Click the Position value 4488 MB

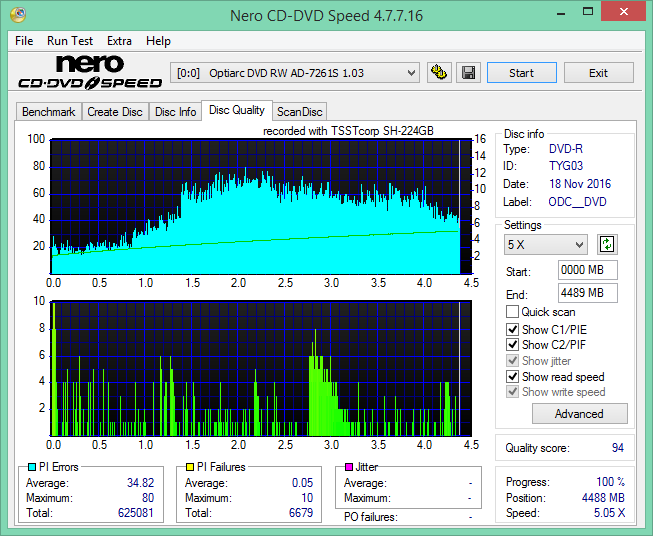coord(603,498)
